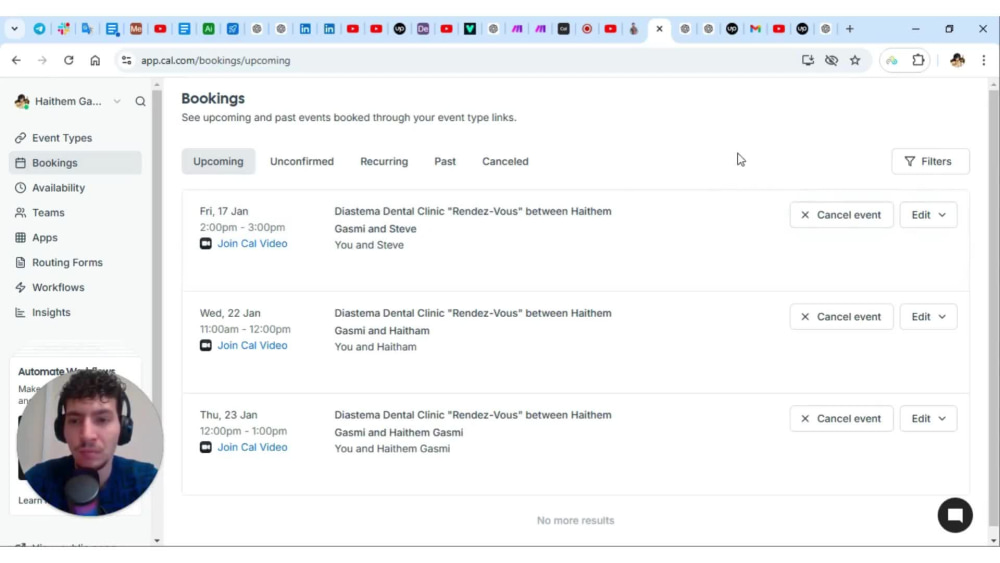The width and height of the screenshot is (1000, 563).
Task: Switch to the Unconfirmed tab
Action: (302, 161)
